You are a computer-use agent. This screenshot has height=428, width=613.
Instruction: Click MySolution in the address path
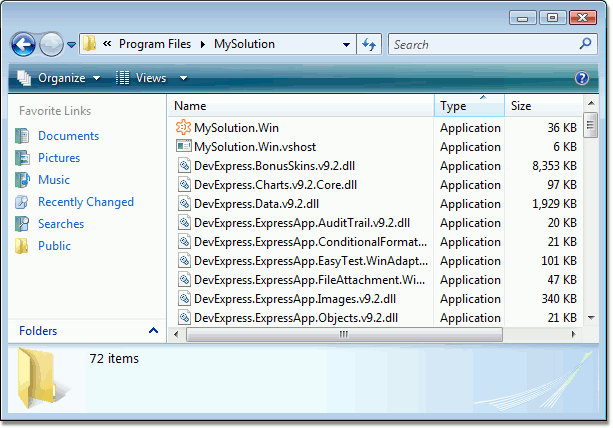[x=244, y=44]
